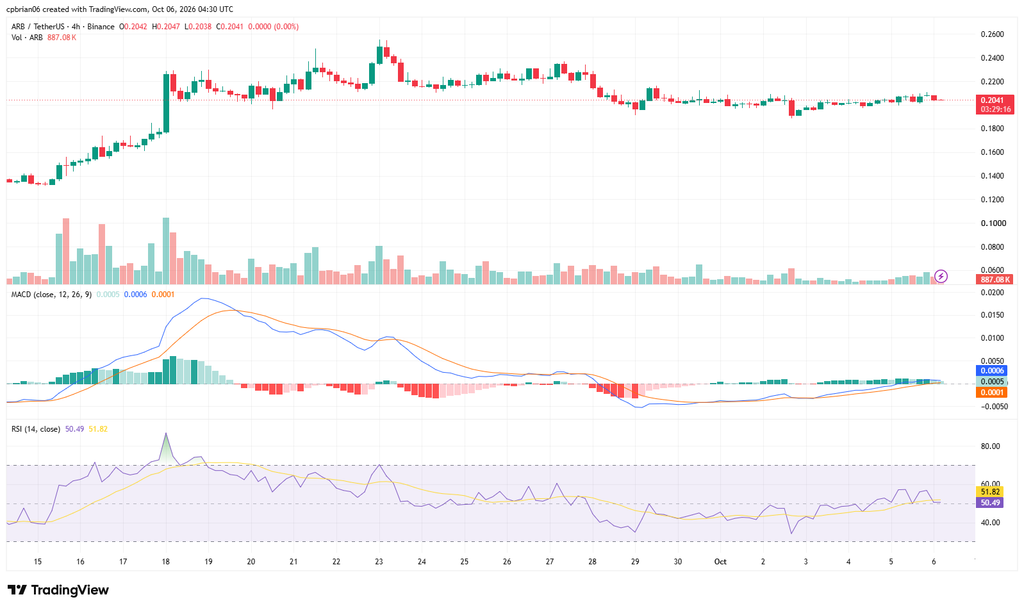Select the Vol · ARB indicator legend
Image resolution: width=1024 pixels, height=609 pixels.
(27, 37)
